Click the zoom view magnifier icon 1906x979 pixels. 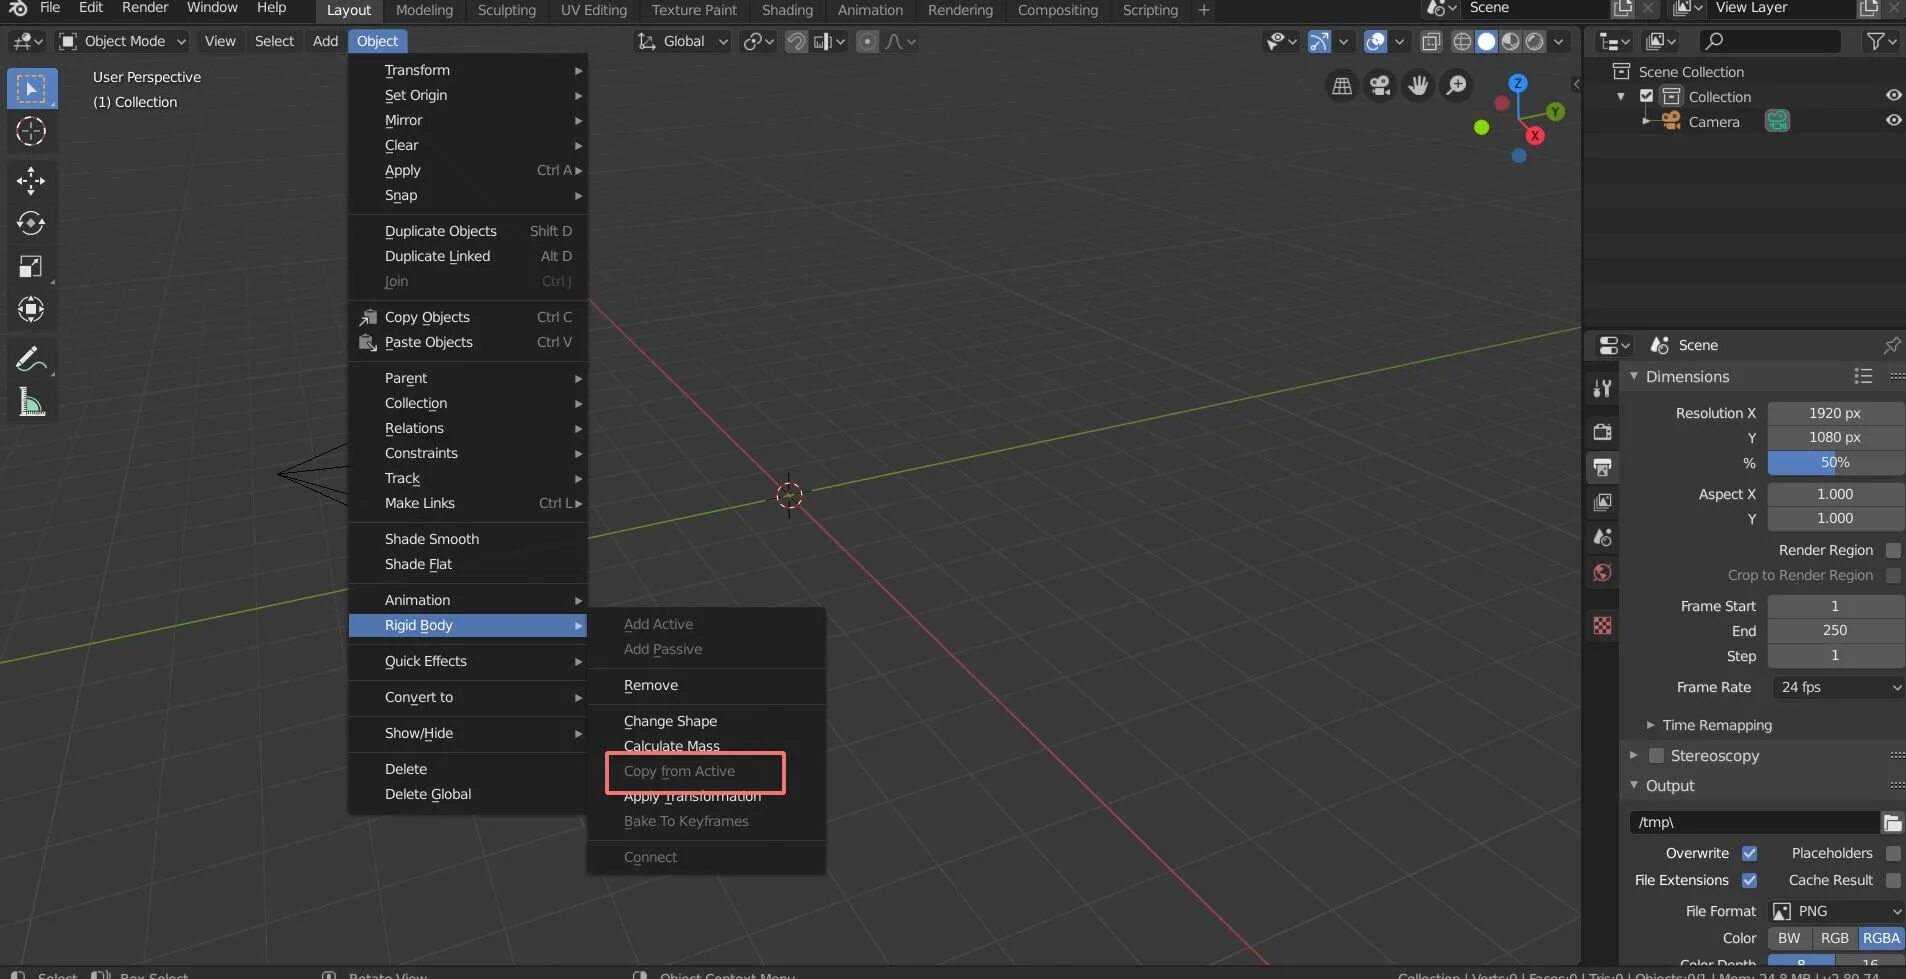pyautogui.click(x=1457, y=86)
